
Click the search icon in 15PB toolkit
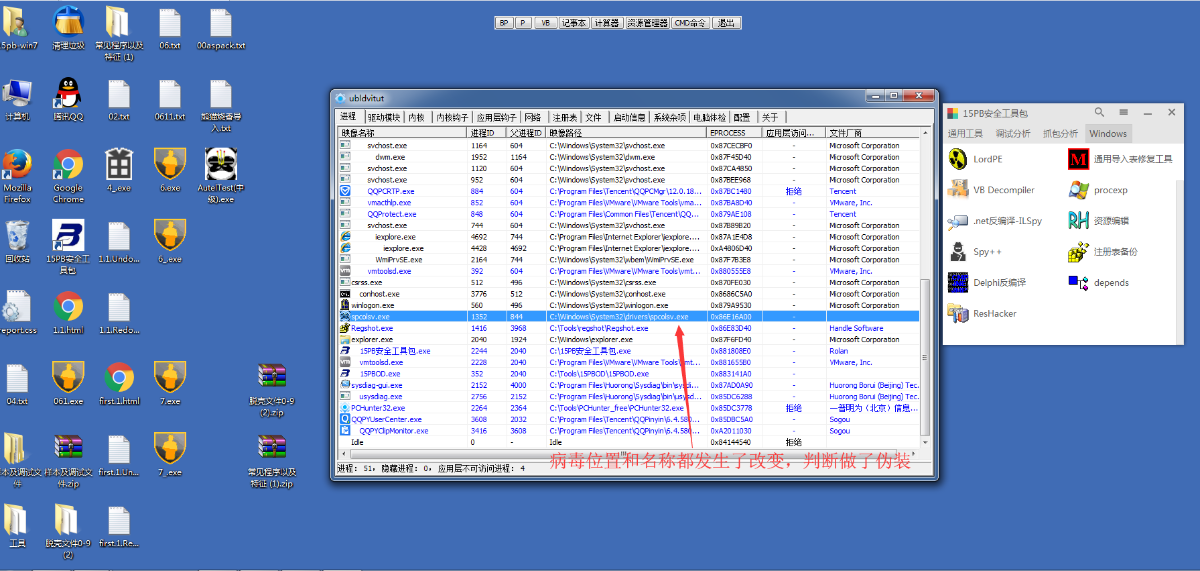coord(1099,112)
